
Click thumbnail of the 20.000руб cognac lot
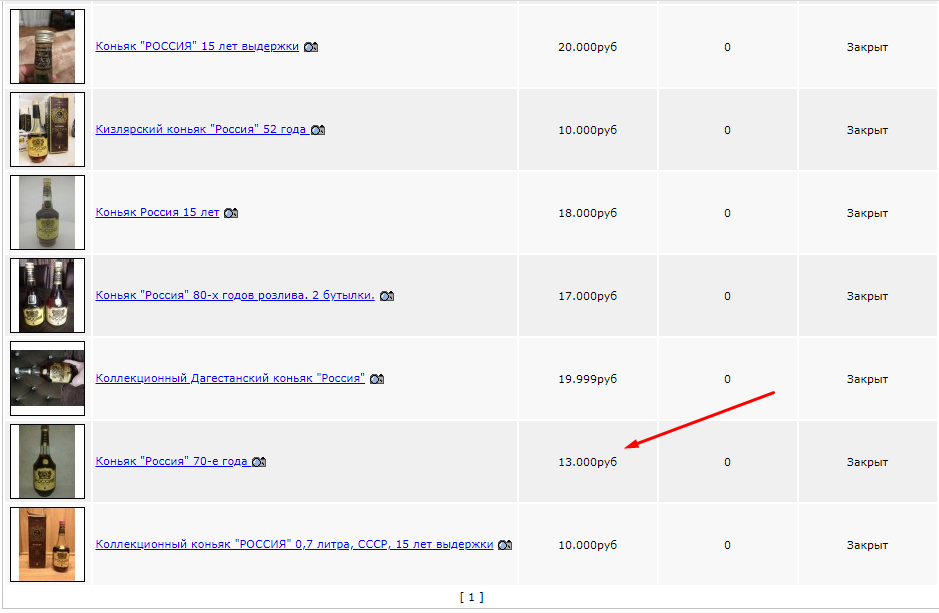pyautogui.click(x=48, y=47)
